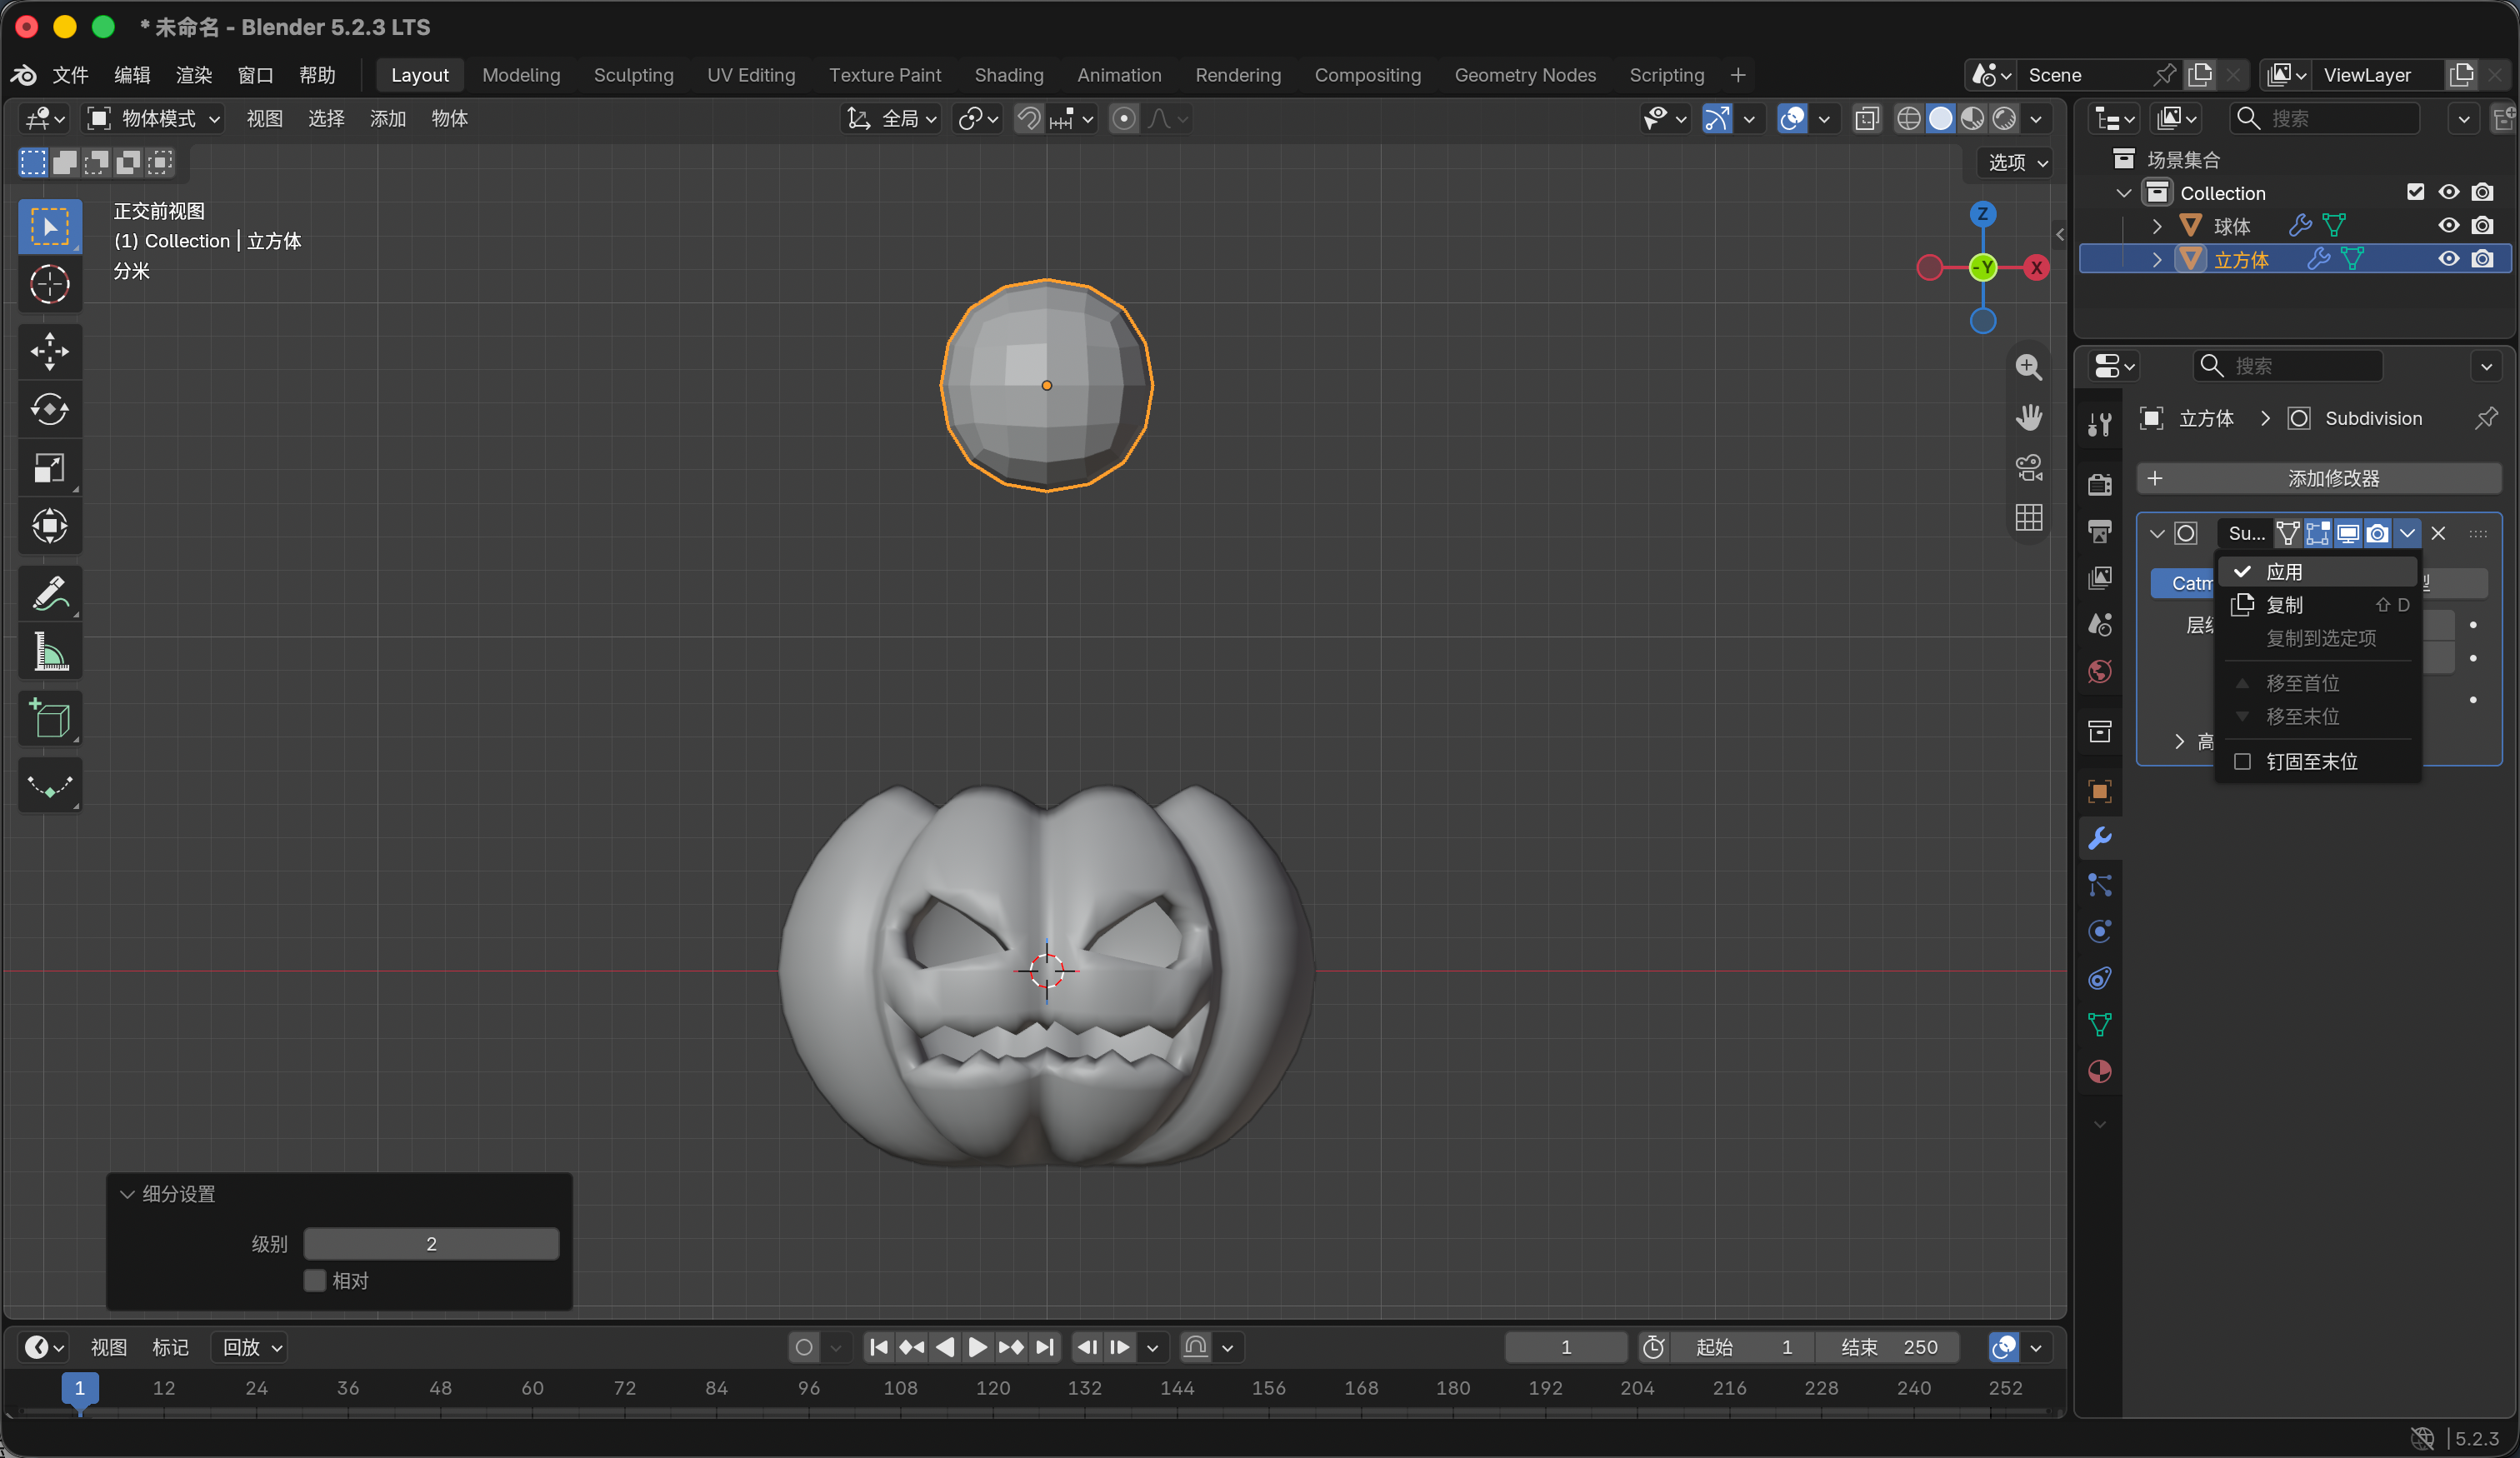Expand 球体 in outliner tree

(2156, 226)
